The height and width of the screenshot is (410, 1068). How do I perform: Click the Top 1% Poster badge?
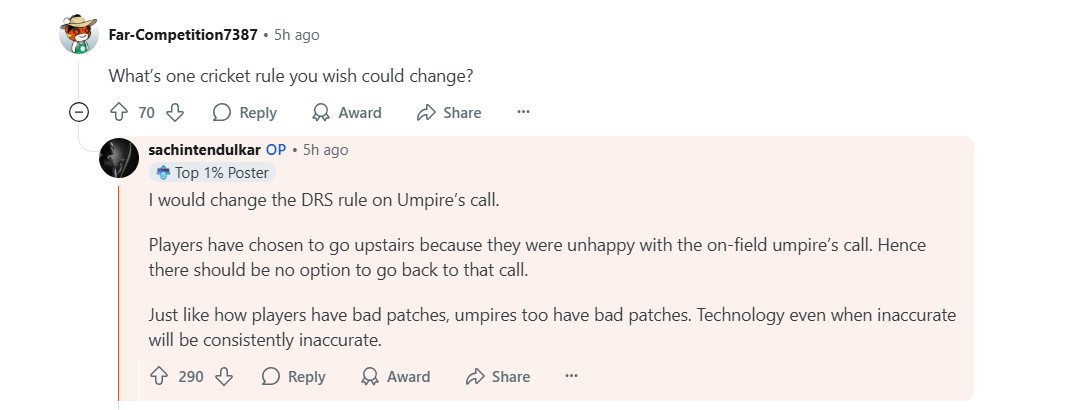(x=213, y=173)
